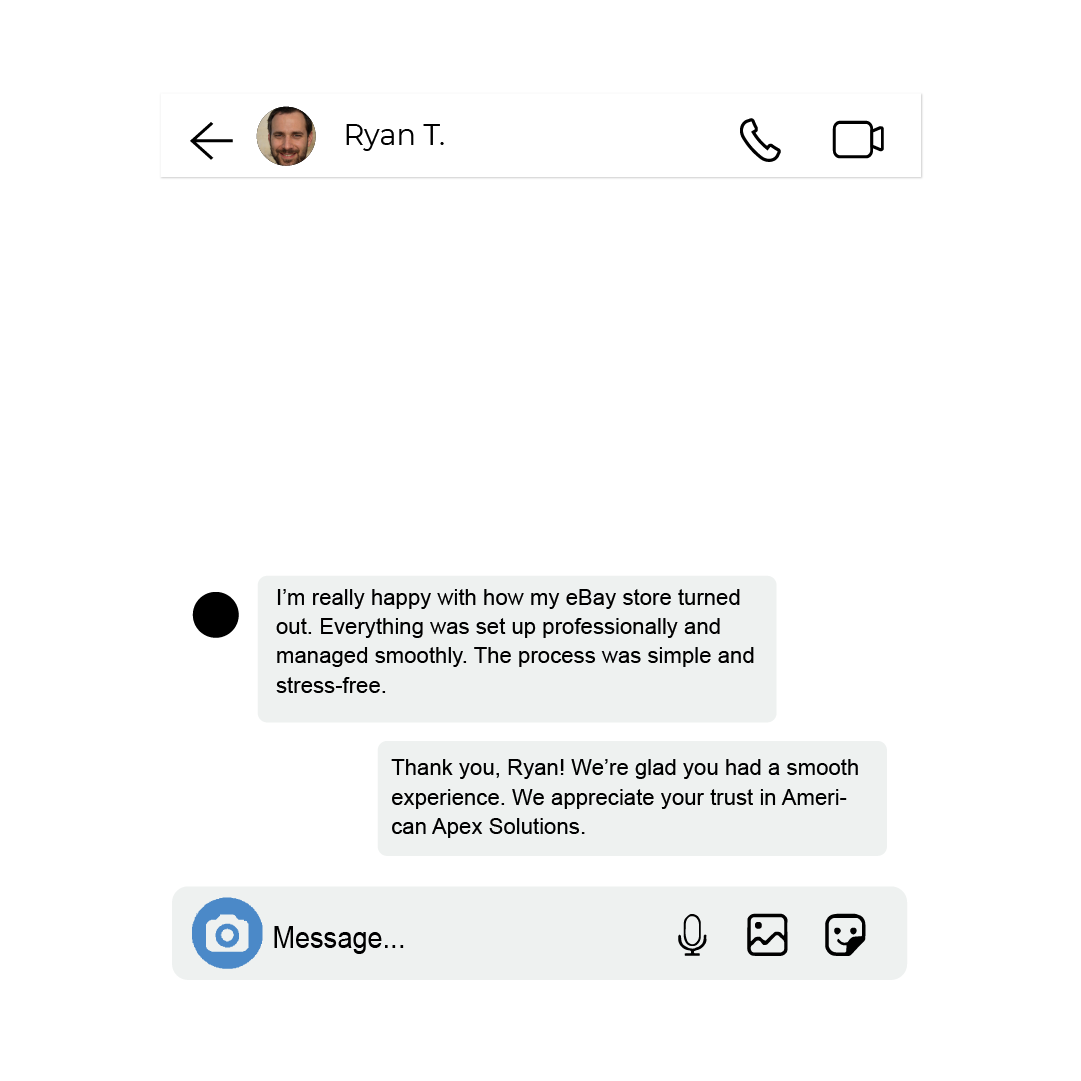This screenshot has width=1081, height=1081.
Task: Click 'Apex Solutions' text in the reply
Action: (x=509, y=826)
